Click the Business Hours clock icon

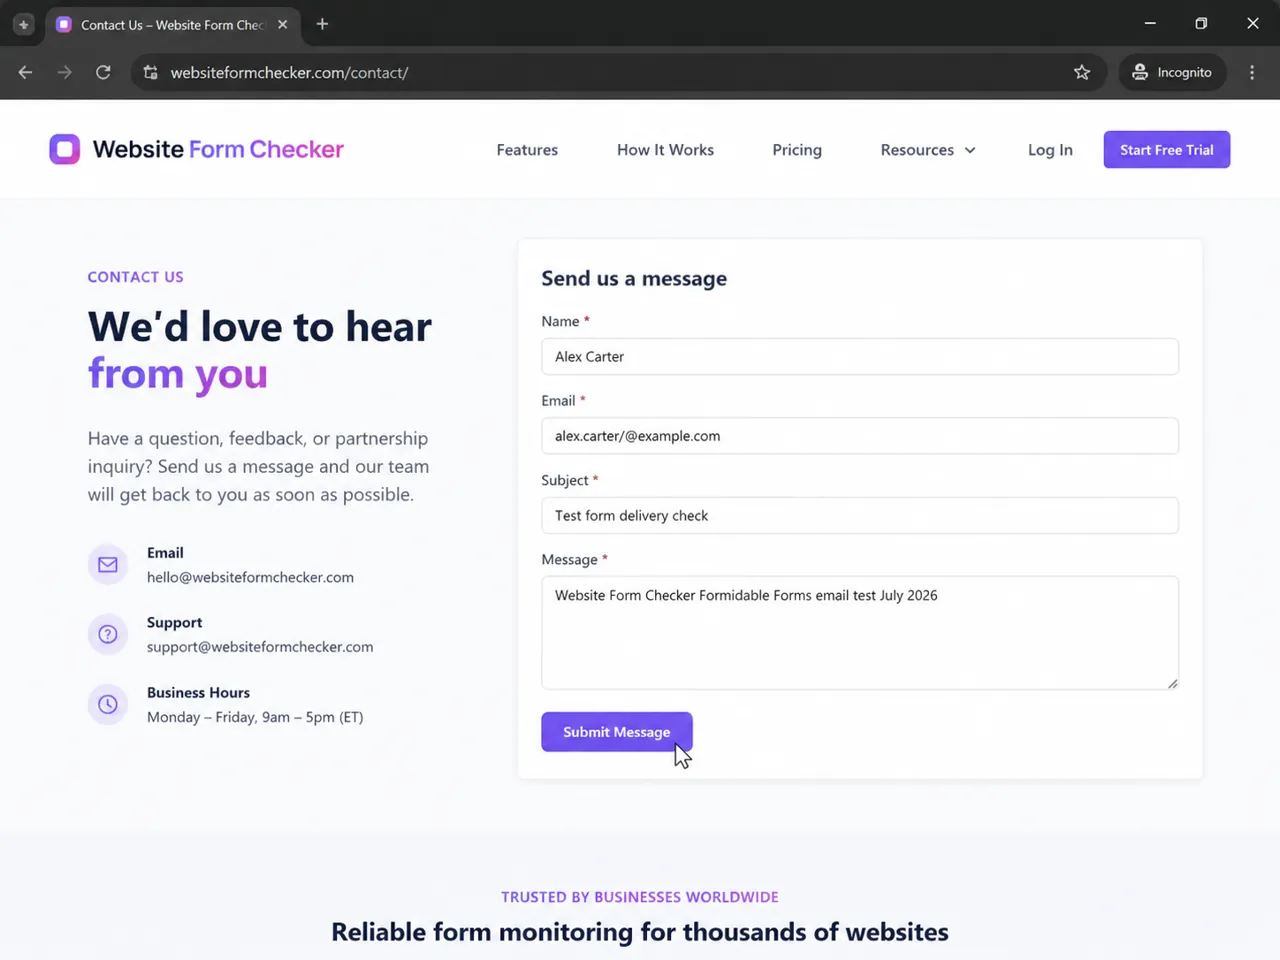pyautogui.click(x=108, y=704)
